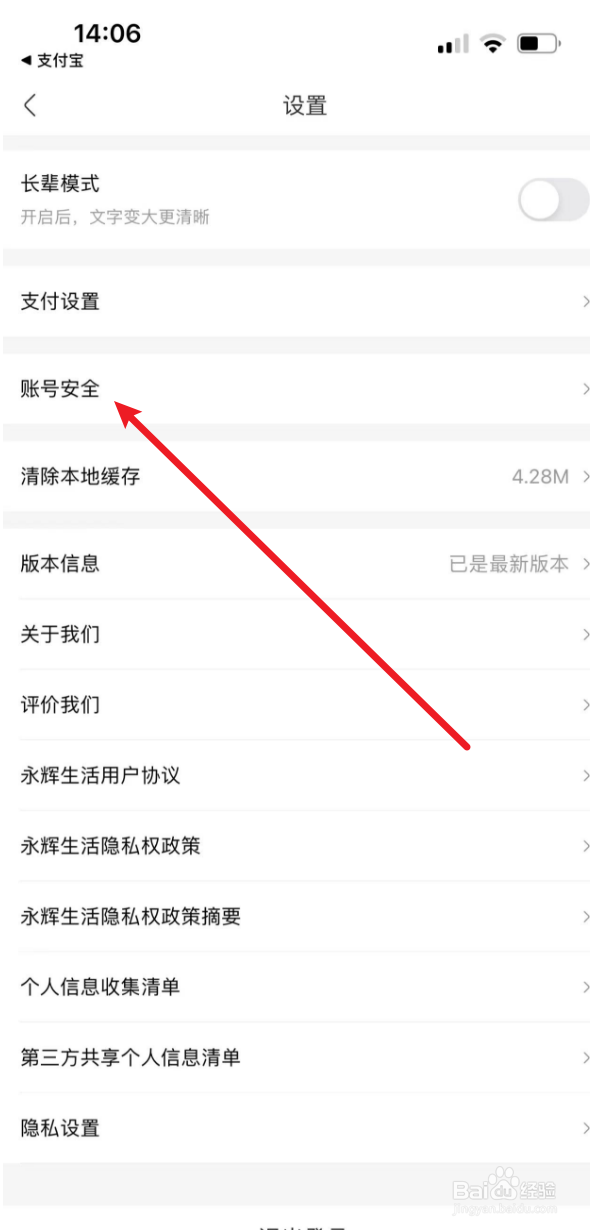Return to Alipay via 支付宝 link
The width and height of the screenshot is (590, 1230).
point(52,61)
